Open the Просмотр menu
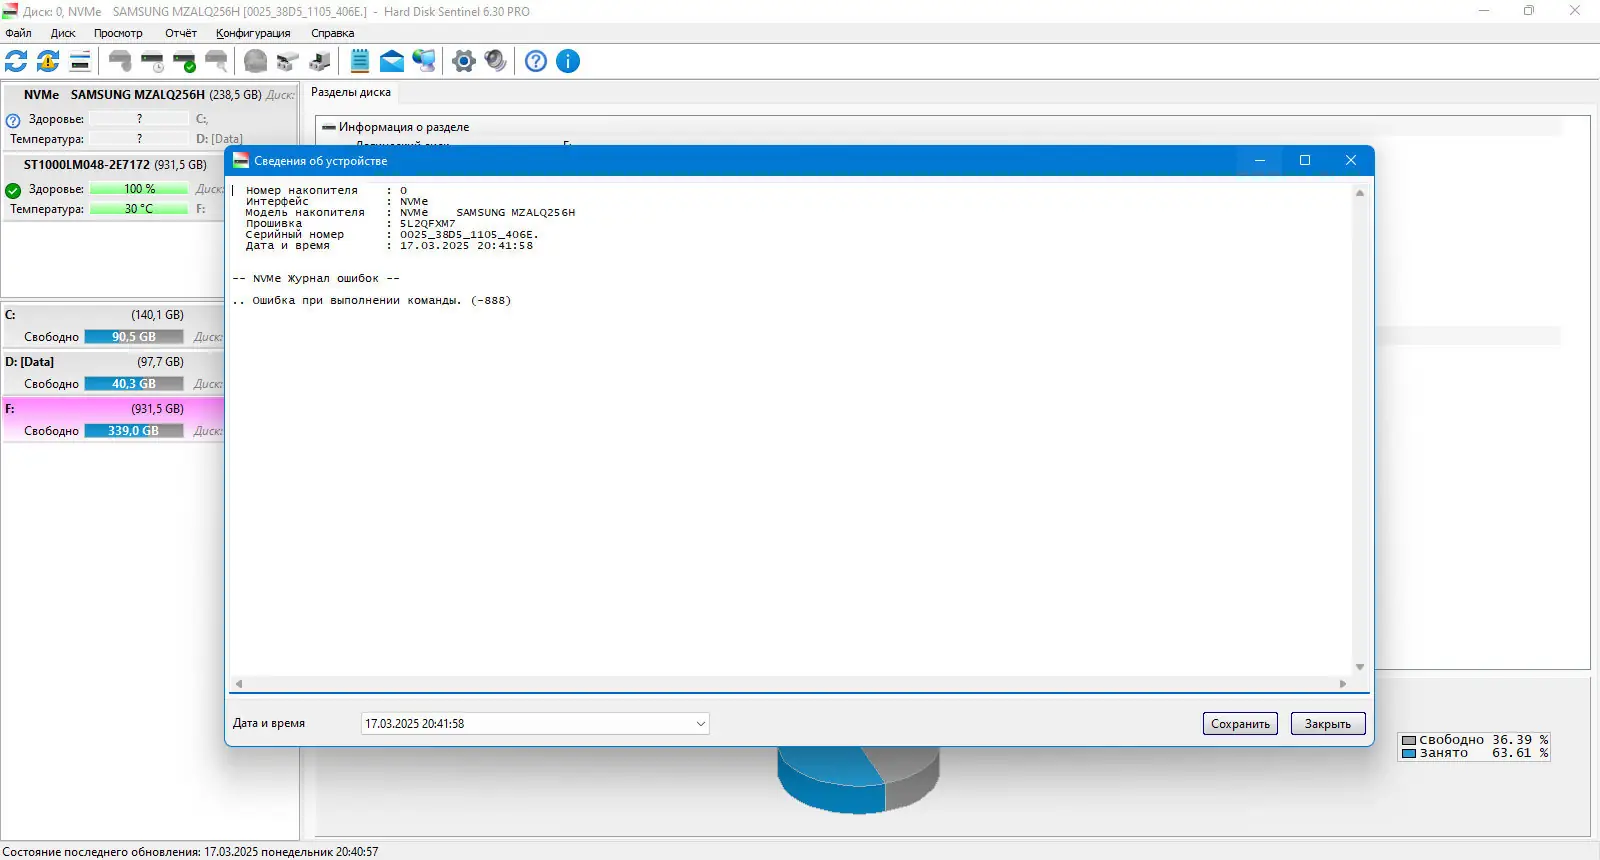 pyautogui.click(x=118, y=33)
